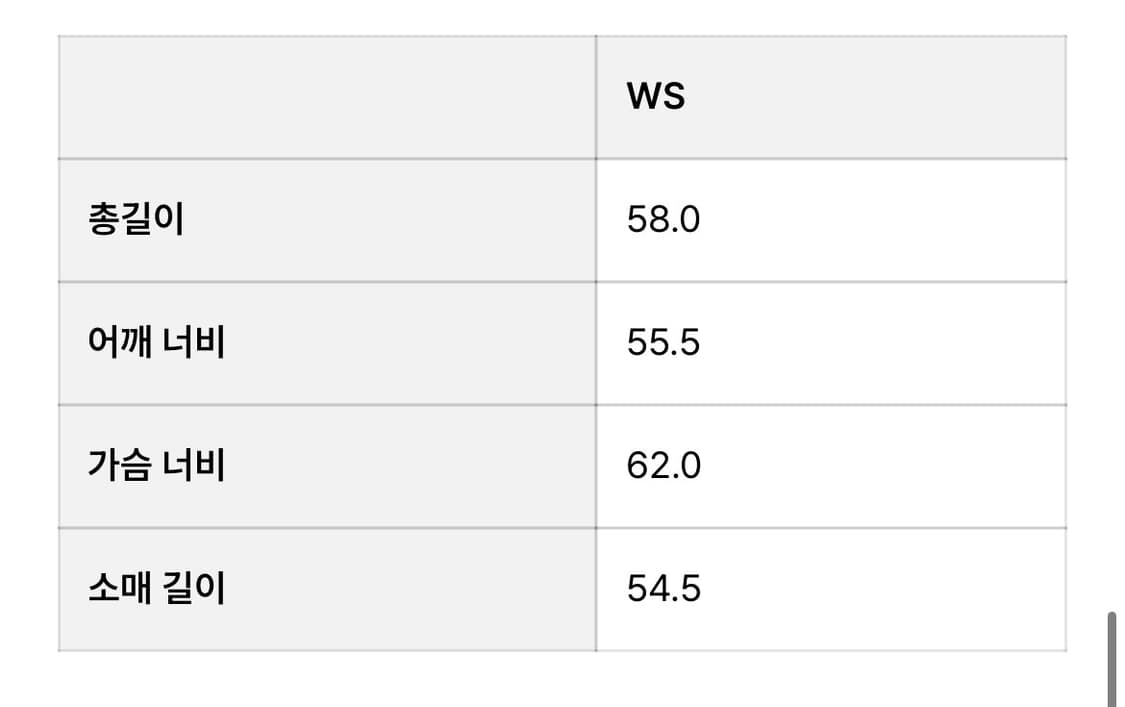This screenshot has height=707, width=1125.
Task: Click 너비 in the 어깨 row
Action: 194,343
